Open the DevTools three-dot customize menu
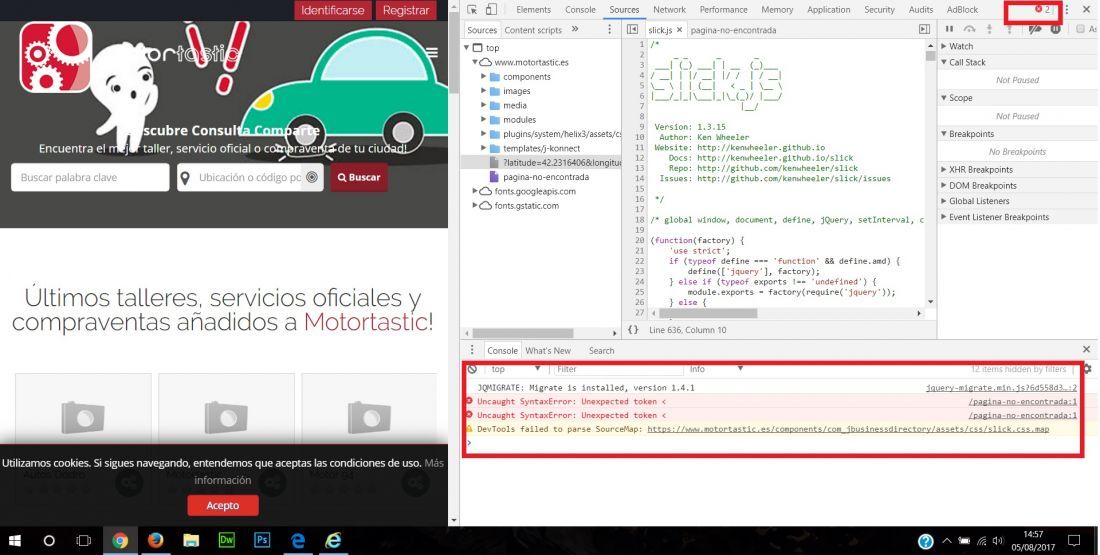The width and height of the screenshot is (1100, 555). coord(1067,10)
